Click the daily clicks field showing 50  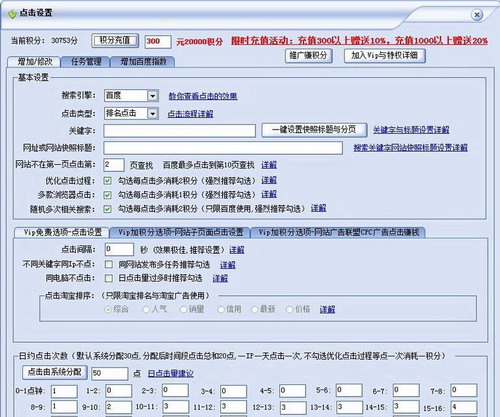110,374
